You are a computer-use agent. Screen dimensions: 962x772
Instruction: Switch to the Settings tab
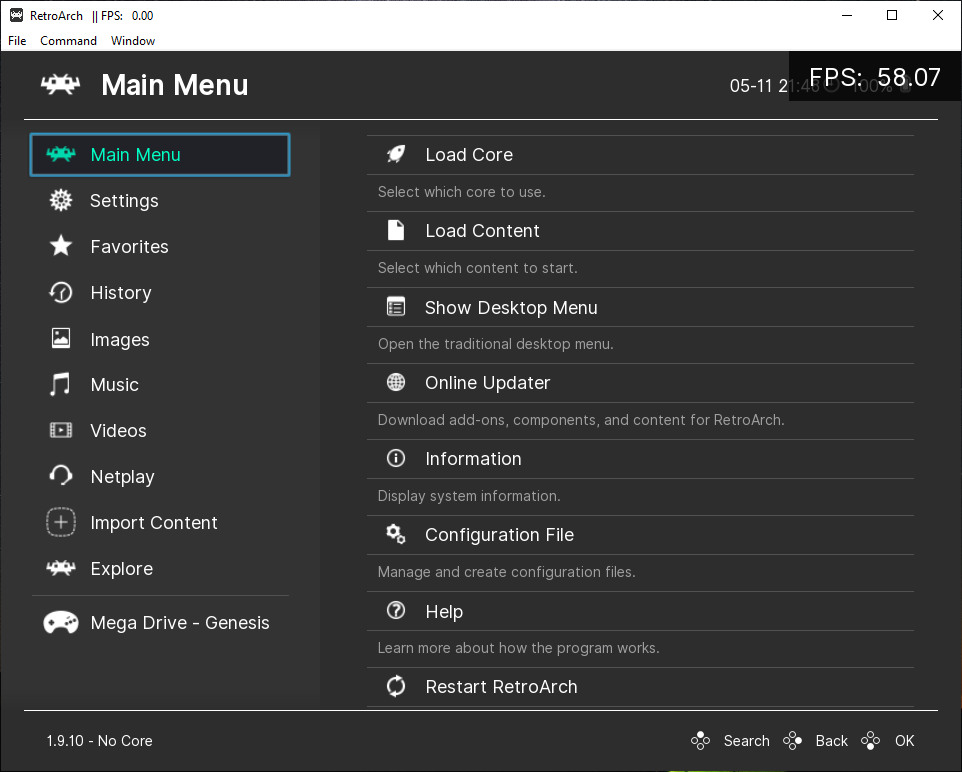(x=160, y=201)
